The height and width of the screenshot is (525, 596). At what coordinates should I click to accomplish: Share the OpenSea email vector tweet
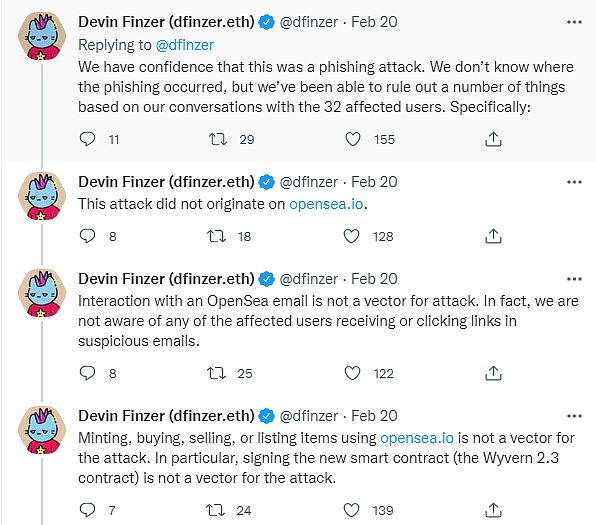493,373
